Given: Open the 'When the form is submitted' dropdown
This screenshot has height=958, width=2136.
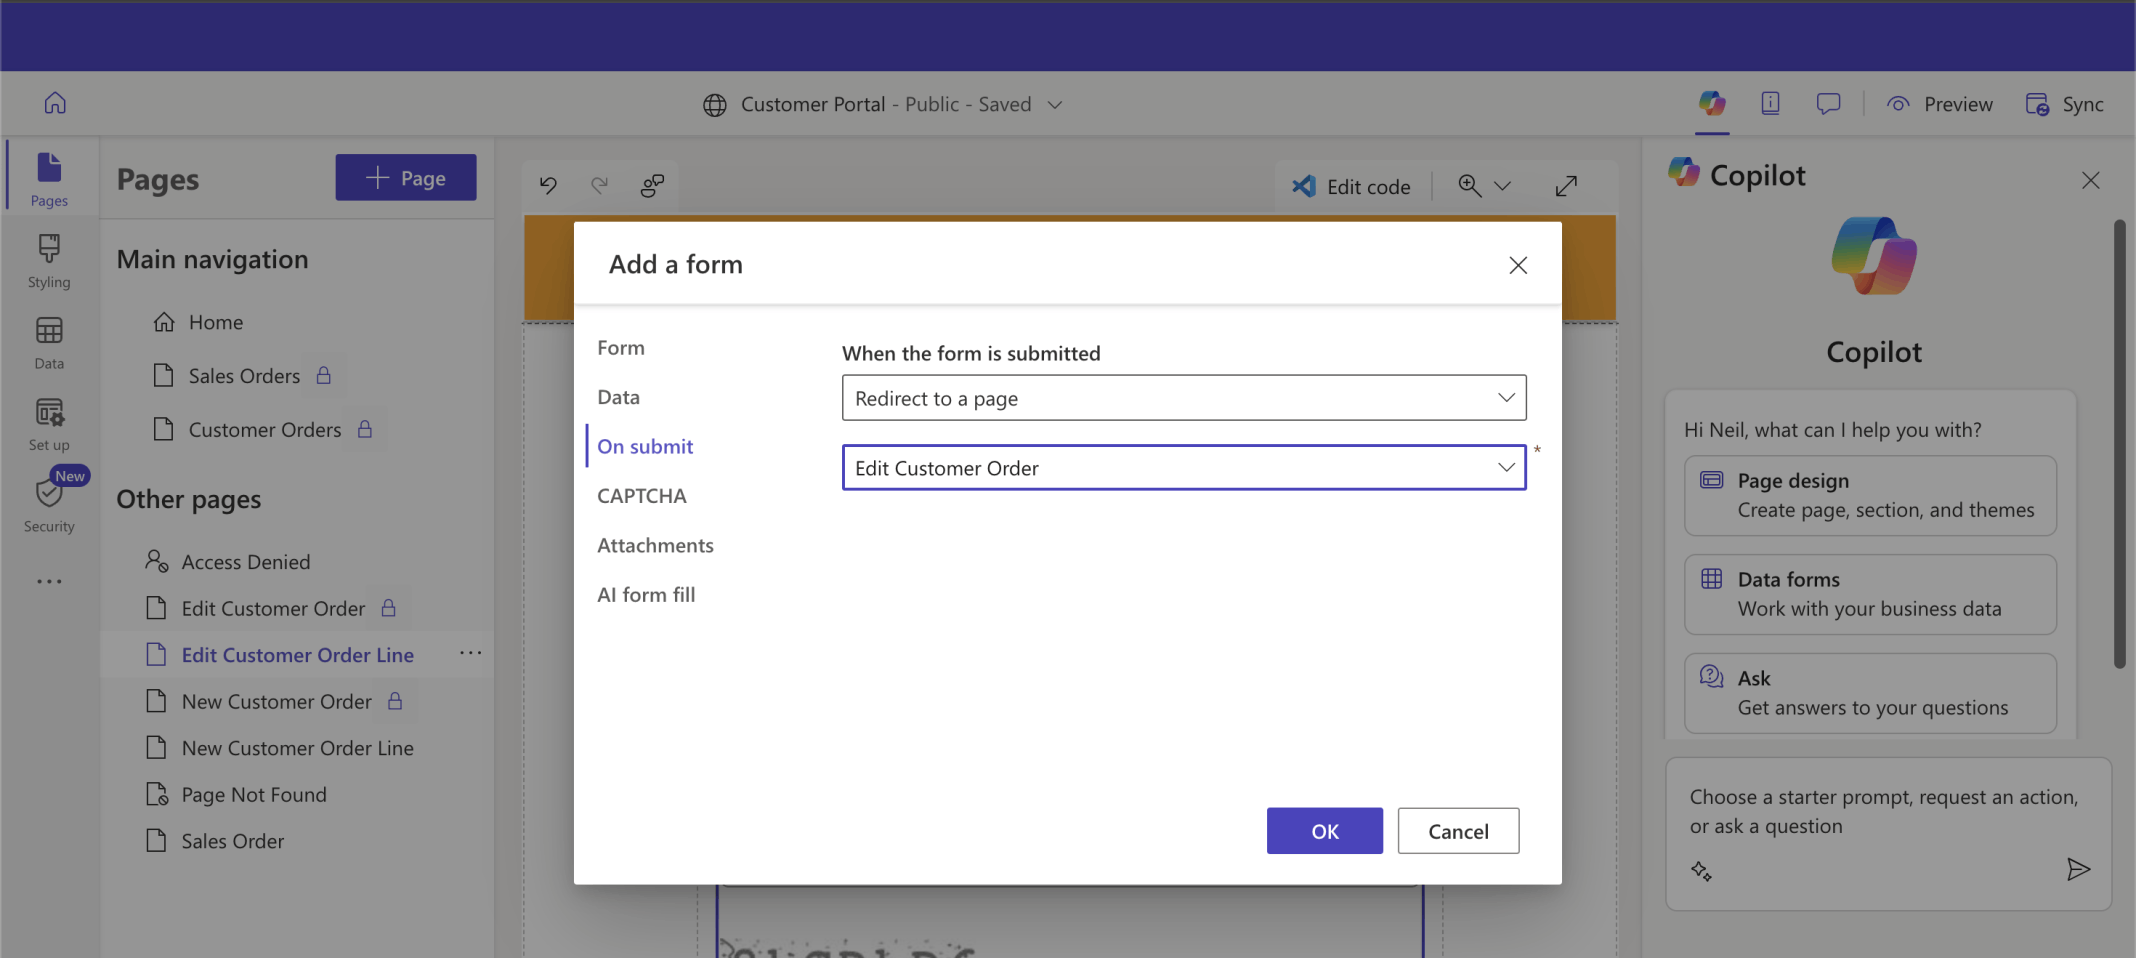Looking at the screenshot, I should [x=1183, y=398].
